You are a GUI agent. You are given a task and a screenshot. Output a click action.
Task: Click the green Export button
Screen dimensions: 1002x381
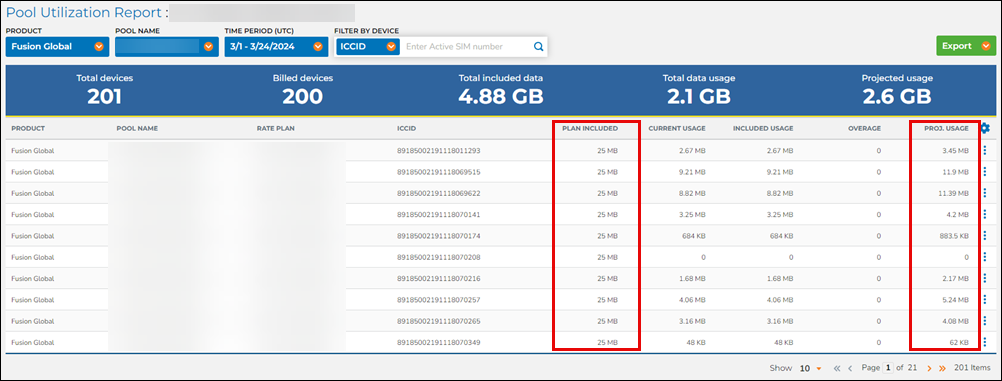tap(966, 46)
